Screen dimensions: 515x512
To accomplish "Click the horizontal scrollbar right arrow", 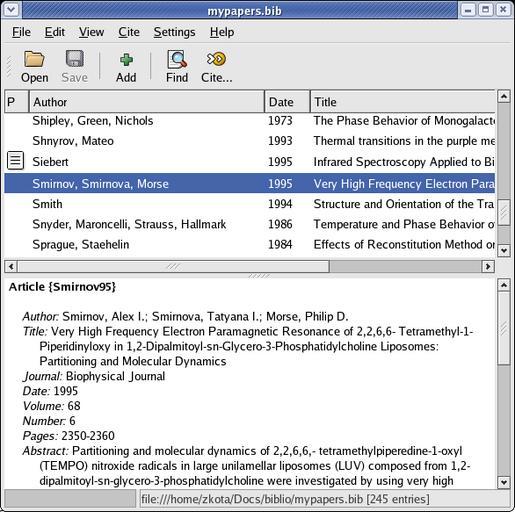I will click(x=488, y=267).
